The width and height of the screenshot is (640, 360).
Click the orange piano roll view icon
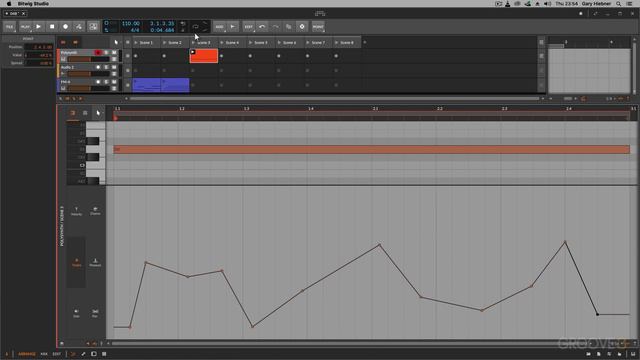click(73, 113)
